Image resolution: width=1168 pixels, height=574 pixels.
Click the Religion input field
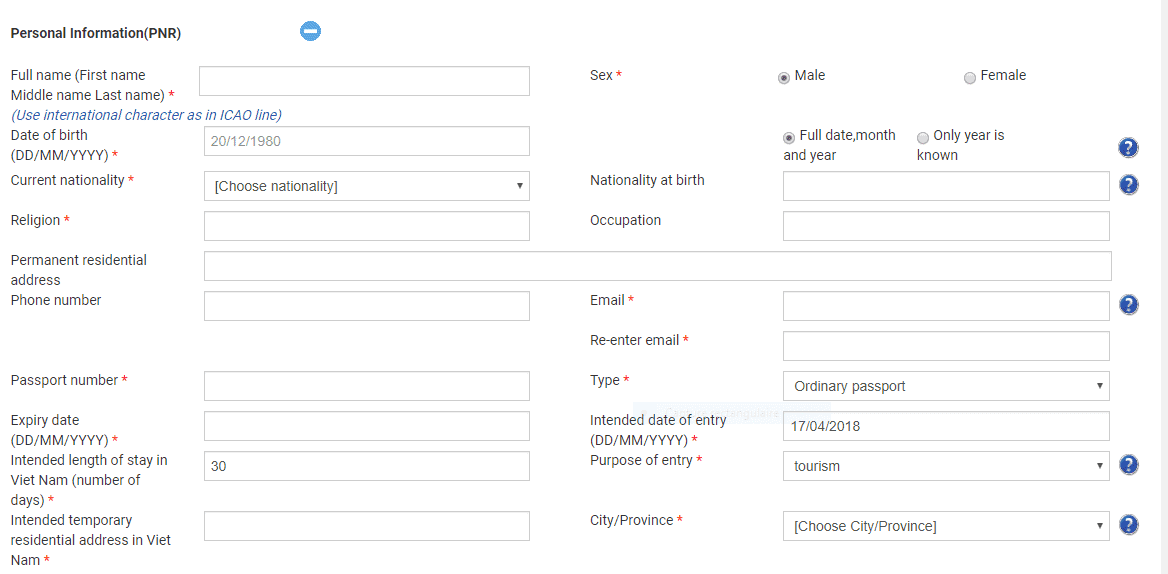(366, 226)
